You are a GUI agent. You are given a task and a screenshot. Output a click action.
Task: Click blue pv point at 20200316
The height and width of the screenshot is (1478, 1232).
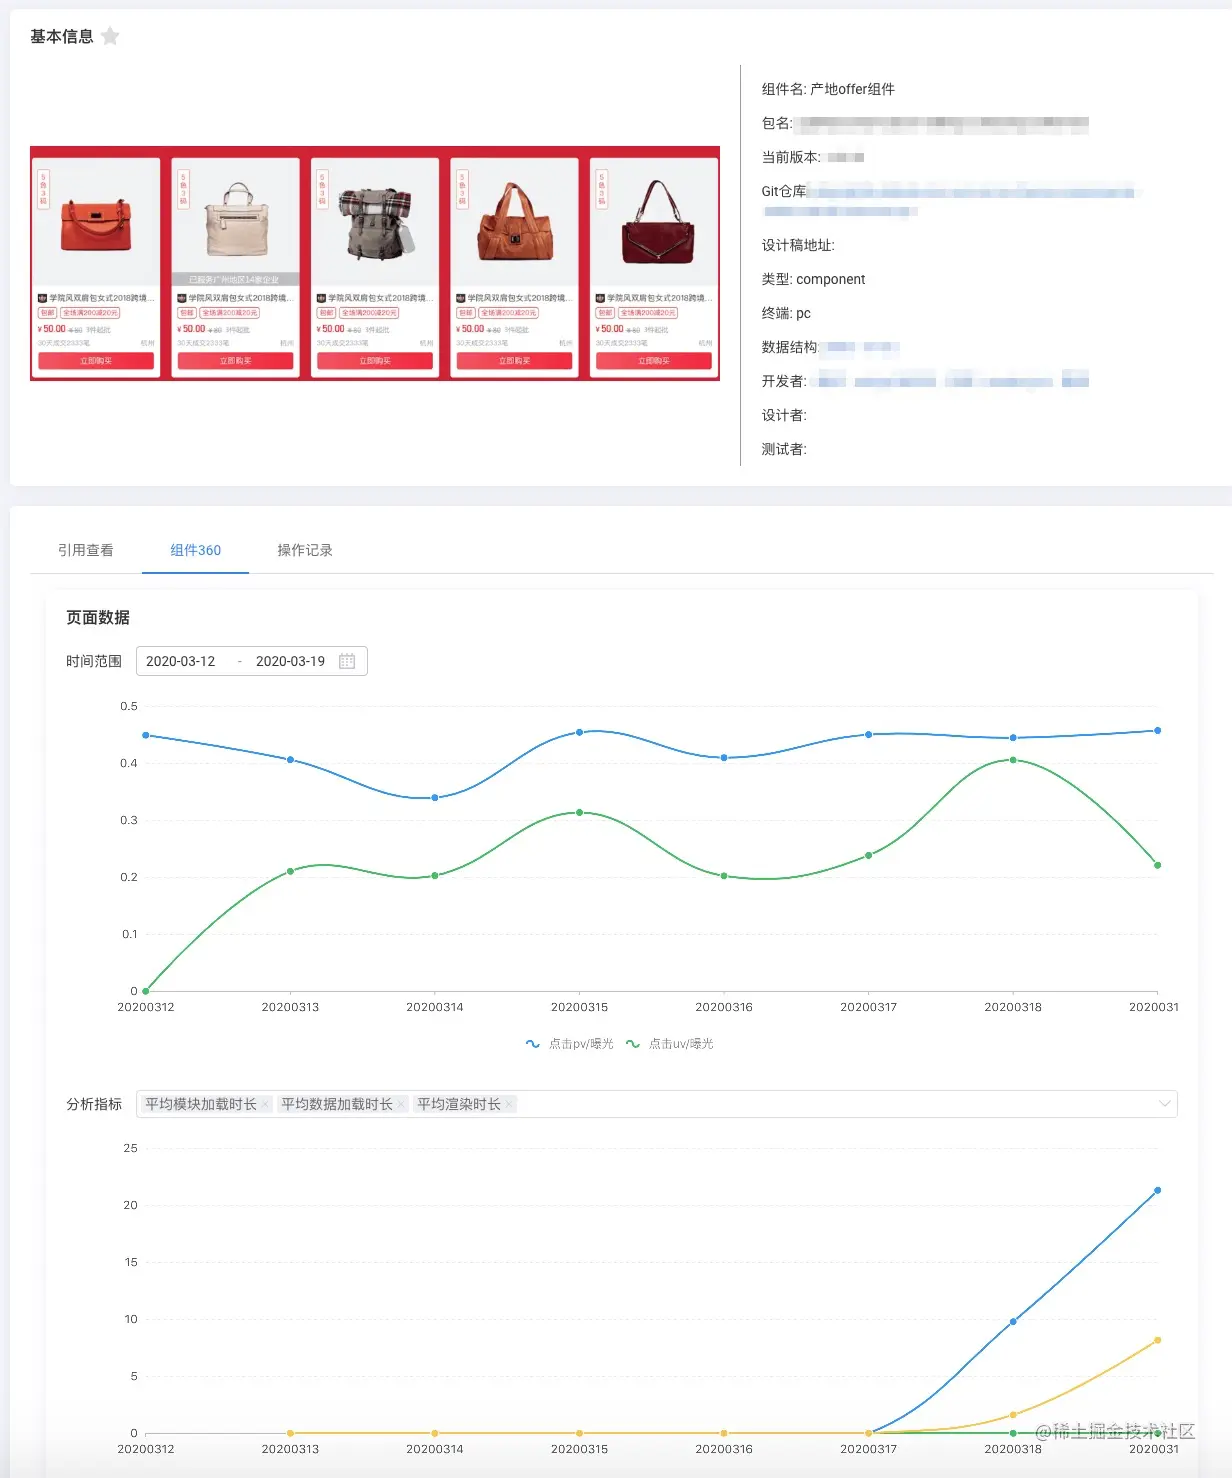click(x=724, y=758)
